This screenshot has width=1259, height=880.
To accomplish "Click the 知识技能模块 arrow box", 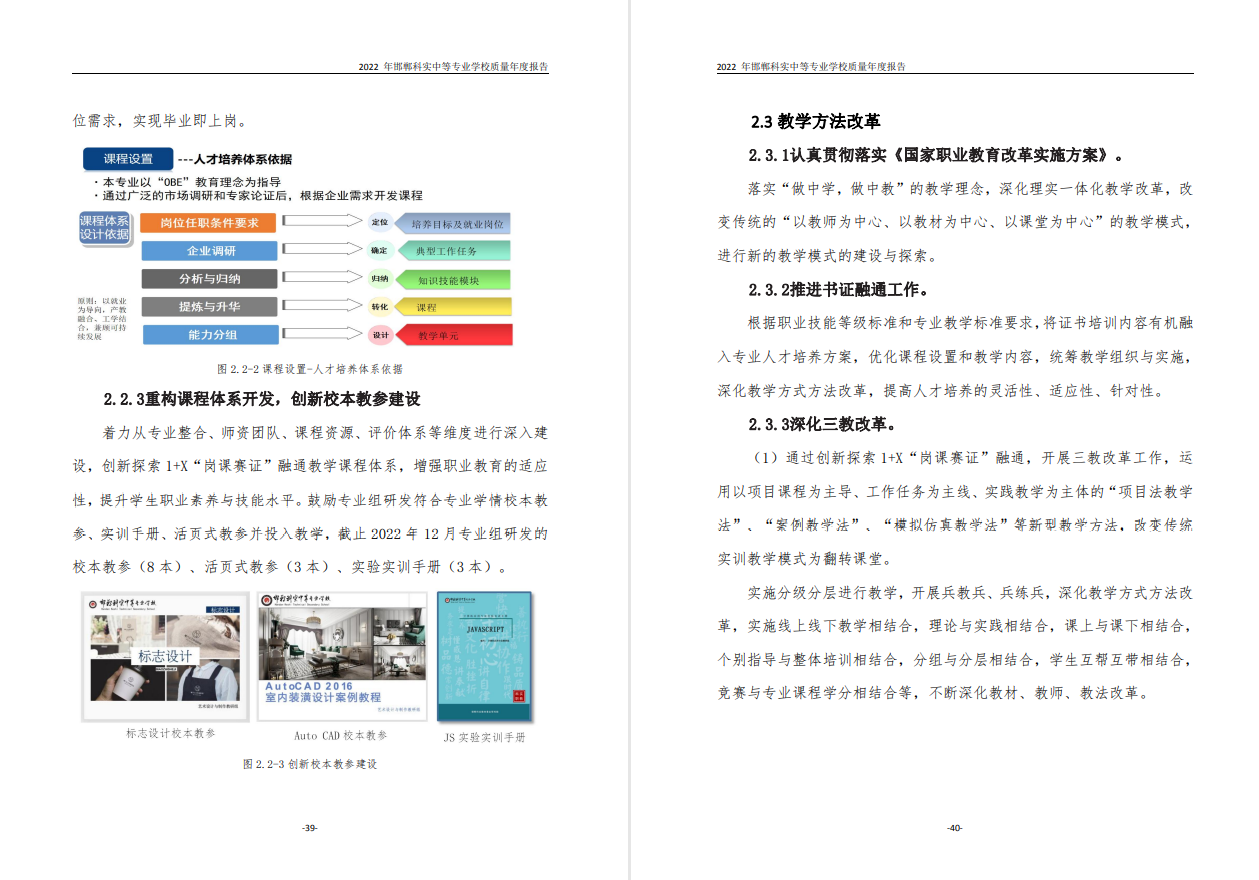I will coord(453,280).
